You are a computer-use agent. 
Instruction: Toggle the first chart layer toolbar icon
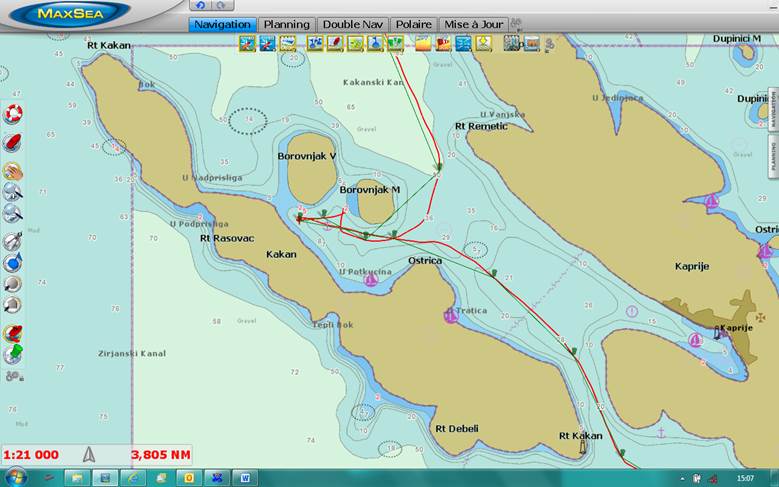(247, 43)
